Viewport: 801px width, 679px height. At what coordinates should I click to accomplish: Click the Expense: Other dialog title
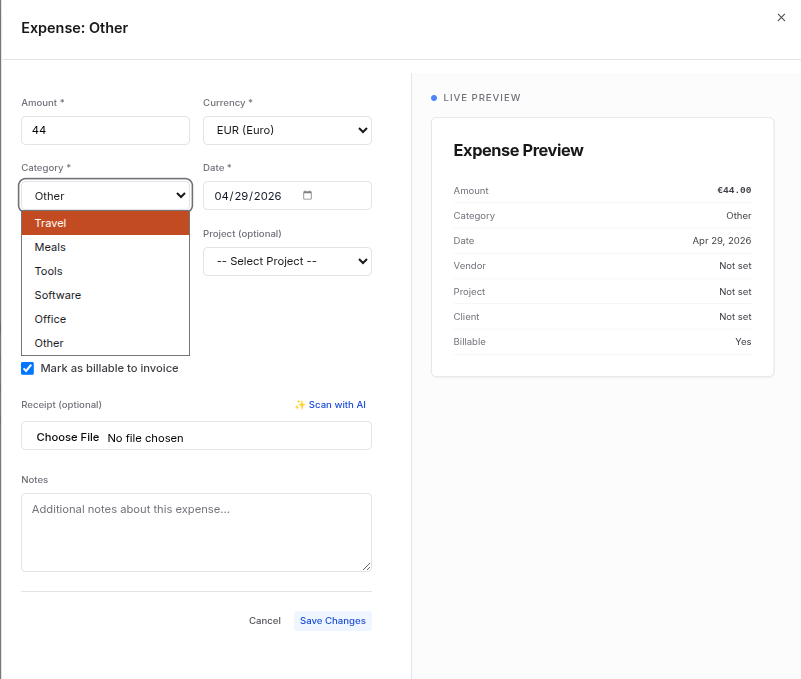pyautogui.click(x=75, y=28)
